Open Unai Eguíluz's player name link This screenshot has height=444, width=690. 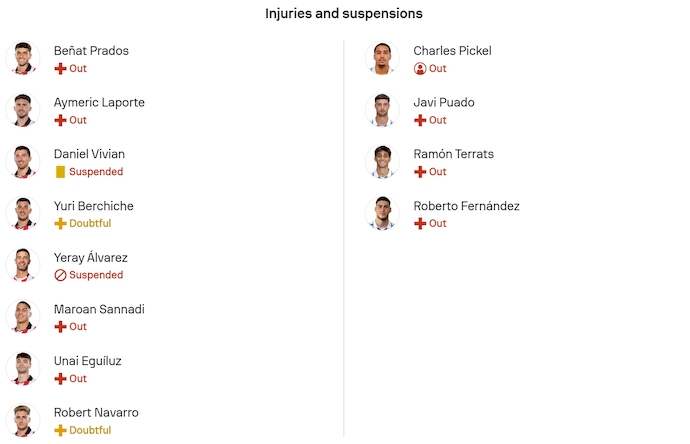point(88,361)
